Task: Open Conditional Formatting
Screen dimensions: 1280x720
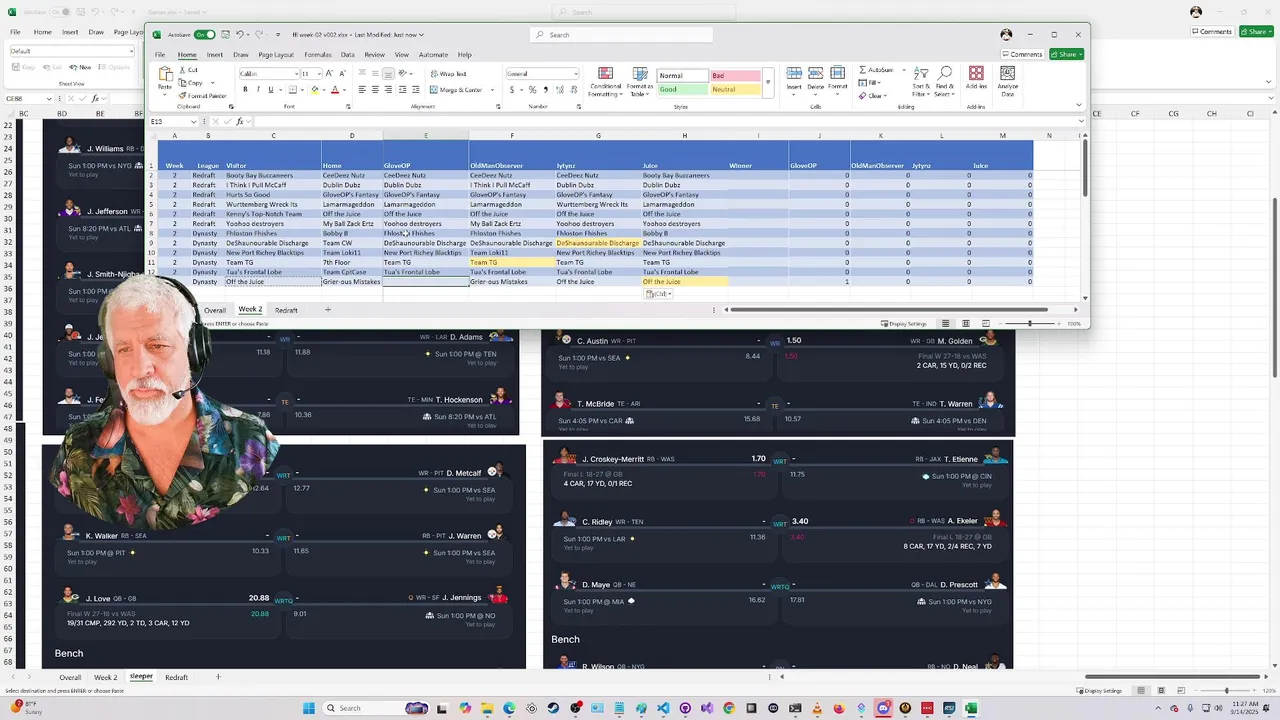Action: (605, 81)
